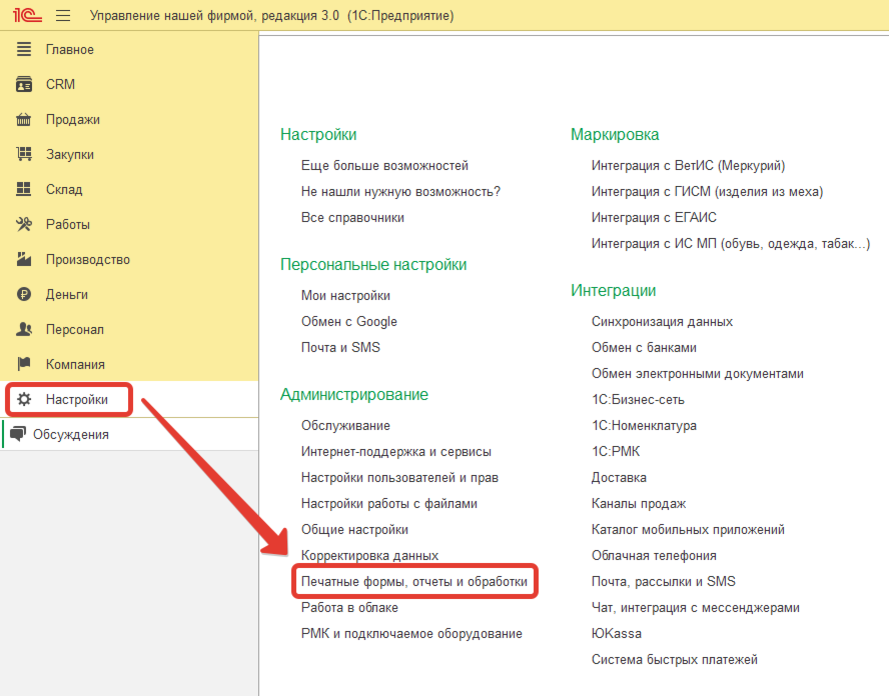Go to the Продажи section
Screen dimensions: 889x696
click(x=73, y=120)
